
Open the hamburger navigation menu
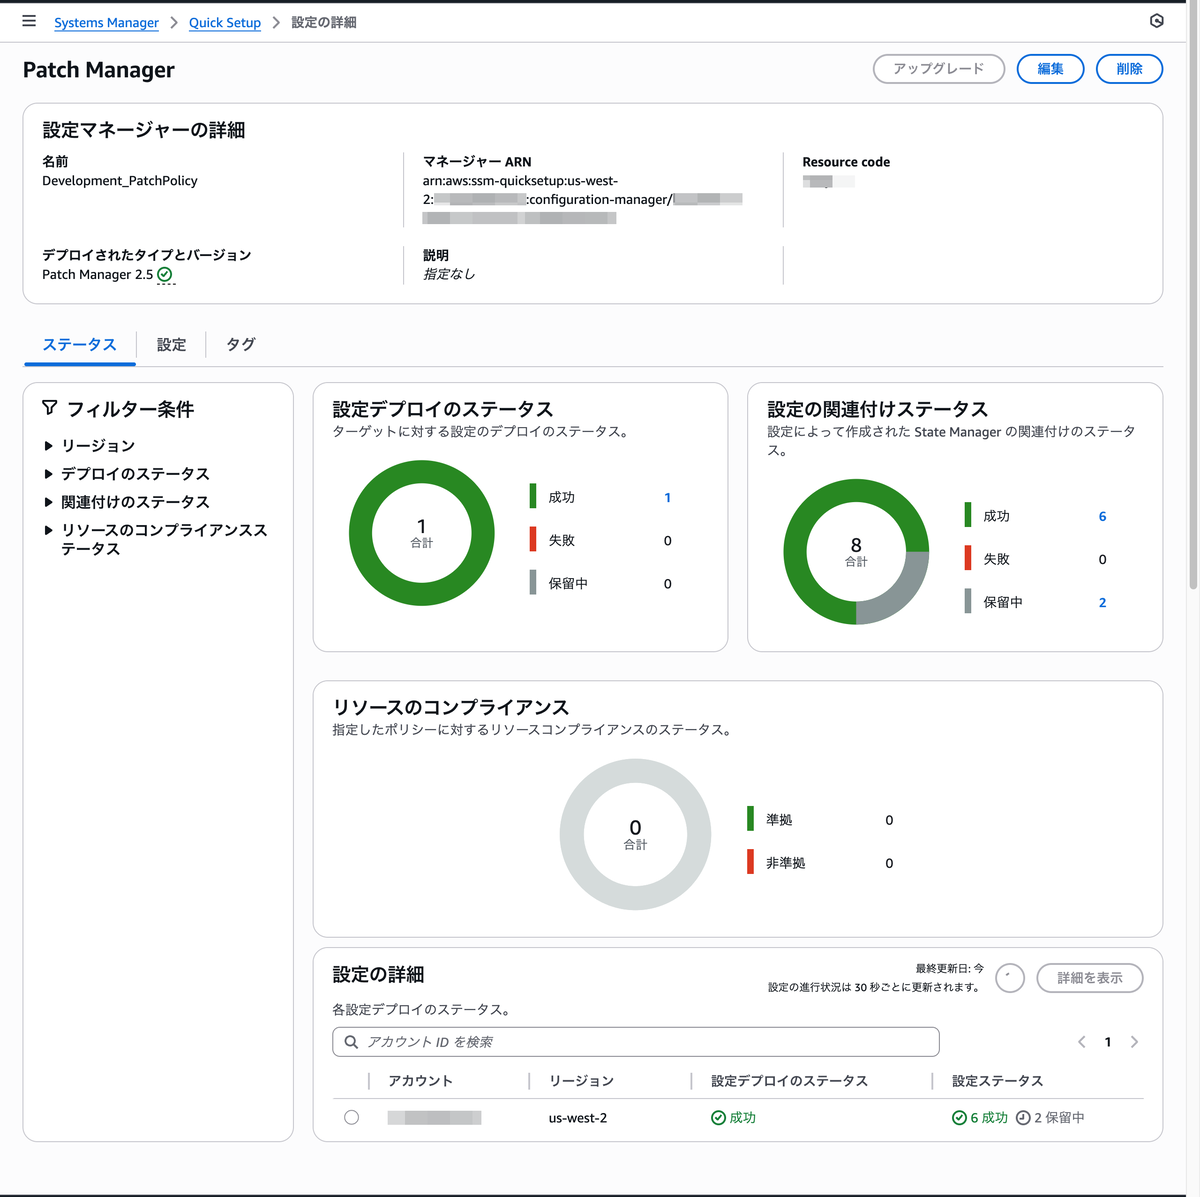(29, 21)
